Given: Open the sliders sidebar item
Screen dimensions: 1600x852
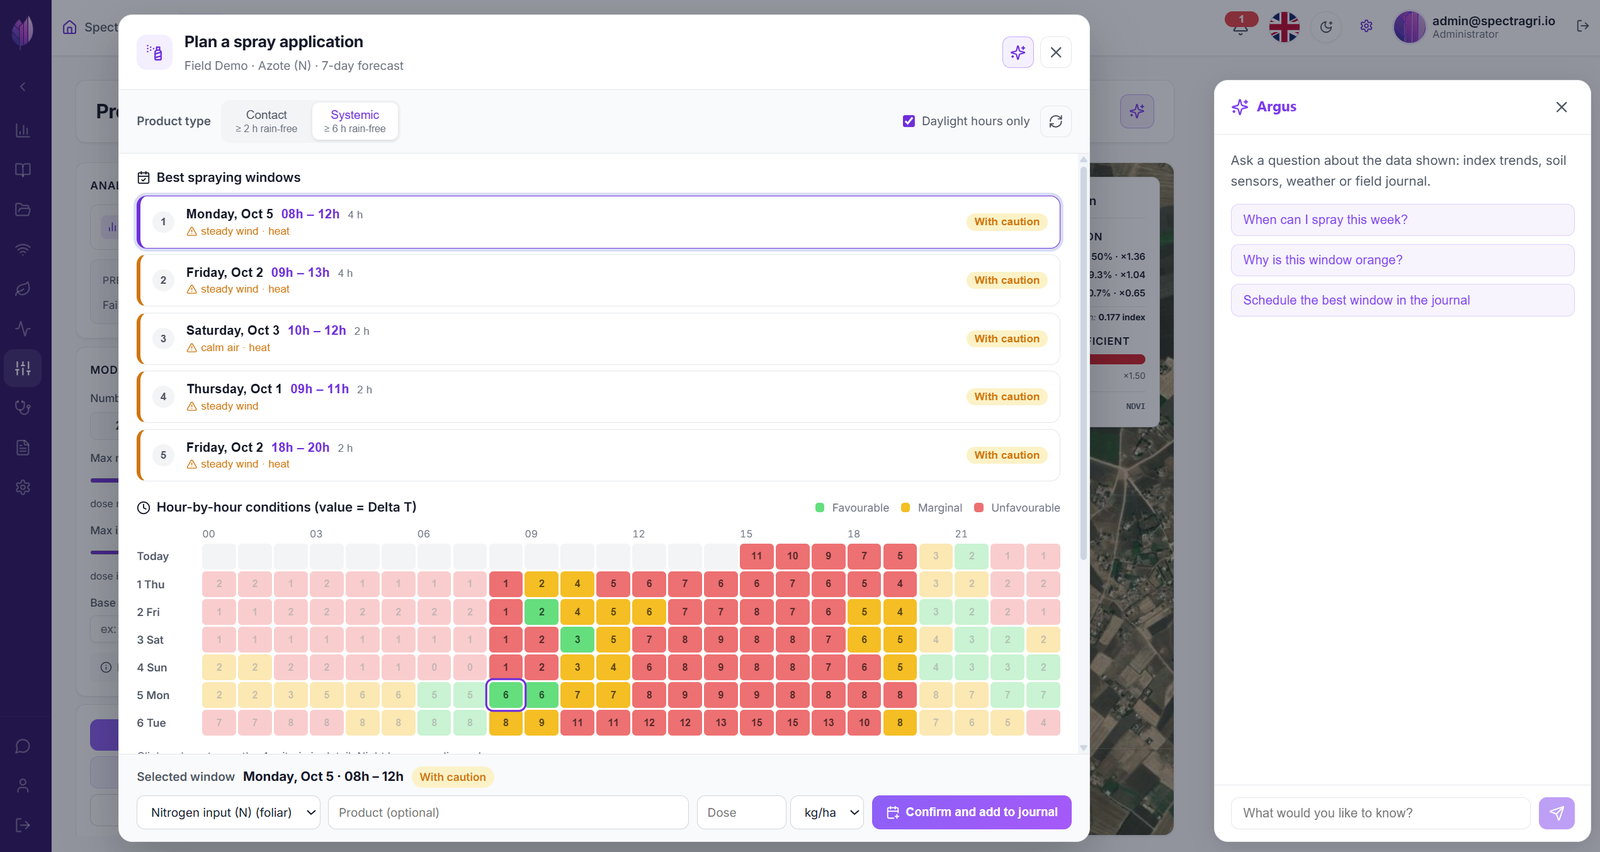Looking at the screenshot, I should 23,368.
